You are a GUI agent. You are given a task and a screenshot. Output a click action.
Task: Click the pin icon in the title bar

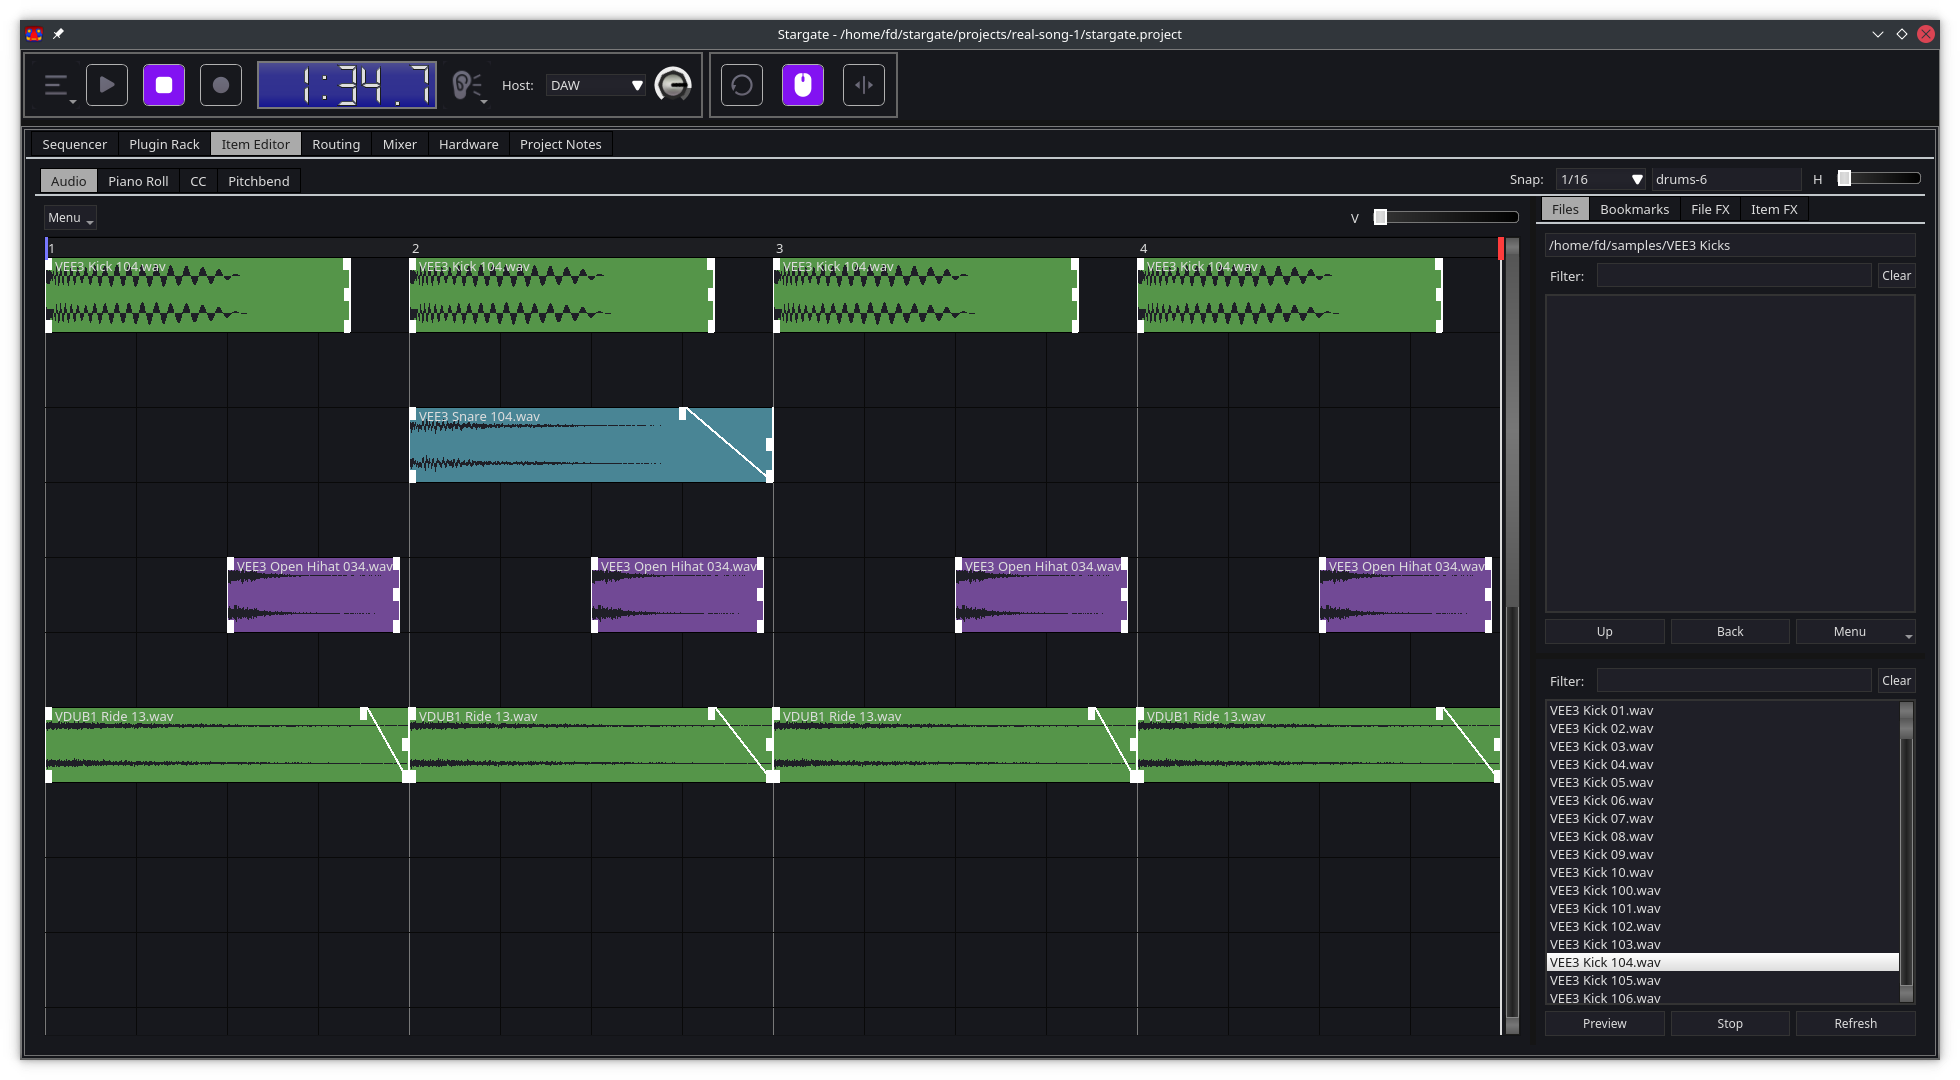(58, 34)
